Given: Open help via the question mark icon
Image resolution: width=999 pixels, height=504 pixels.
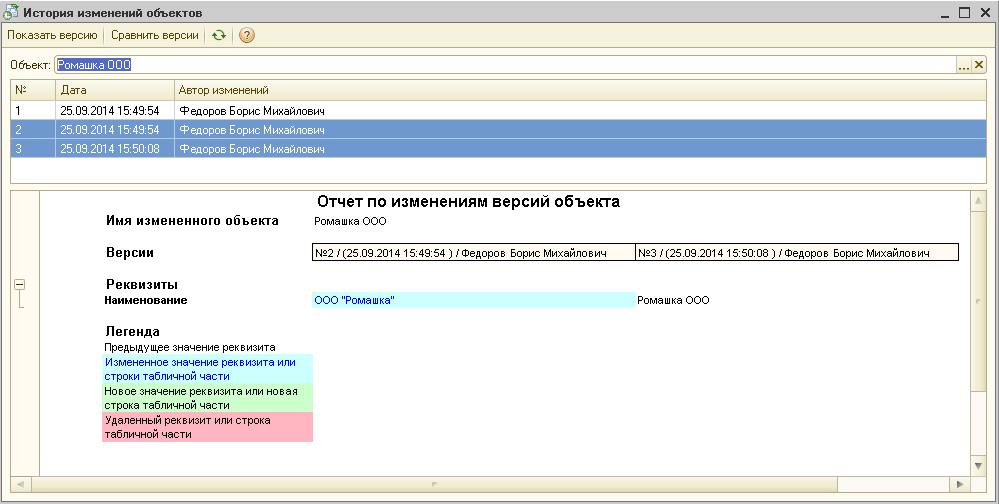Looking at the screenshot, I should (x=247, y=36).
